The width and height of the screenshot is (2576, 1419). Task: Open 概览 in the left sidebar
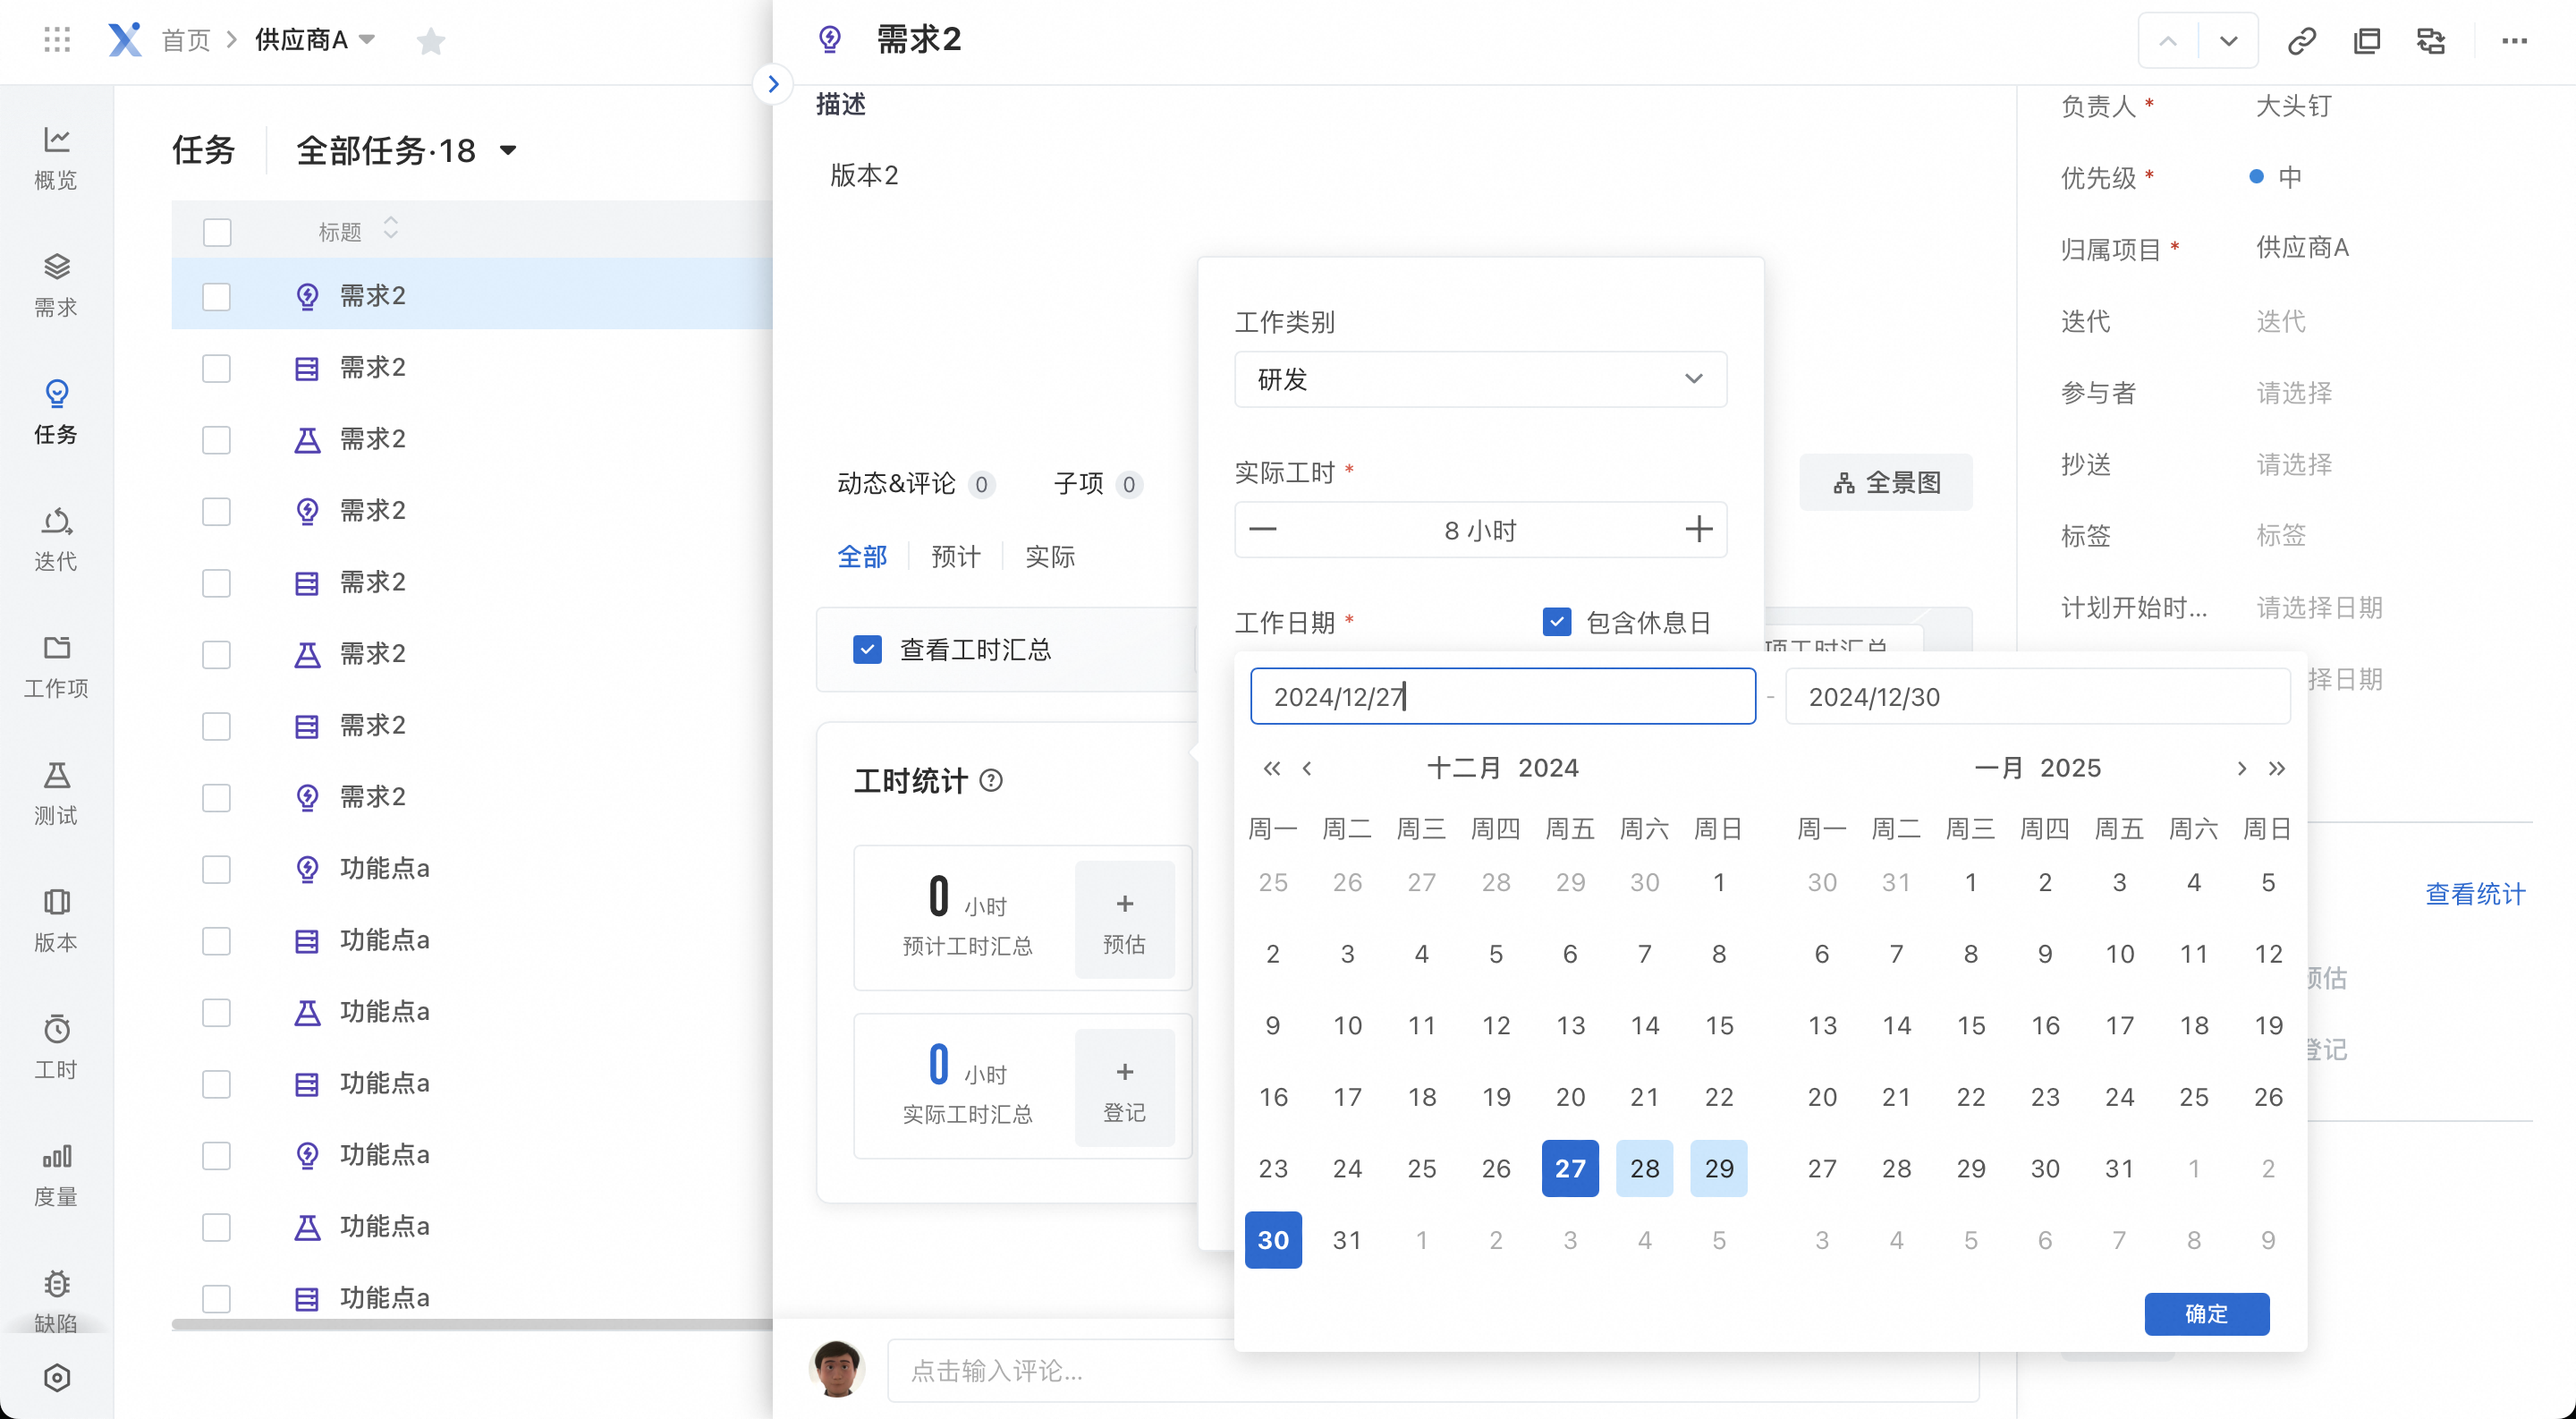56,158
